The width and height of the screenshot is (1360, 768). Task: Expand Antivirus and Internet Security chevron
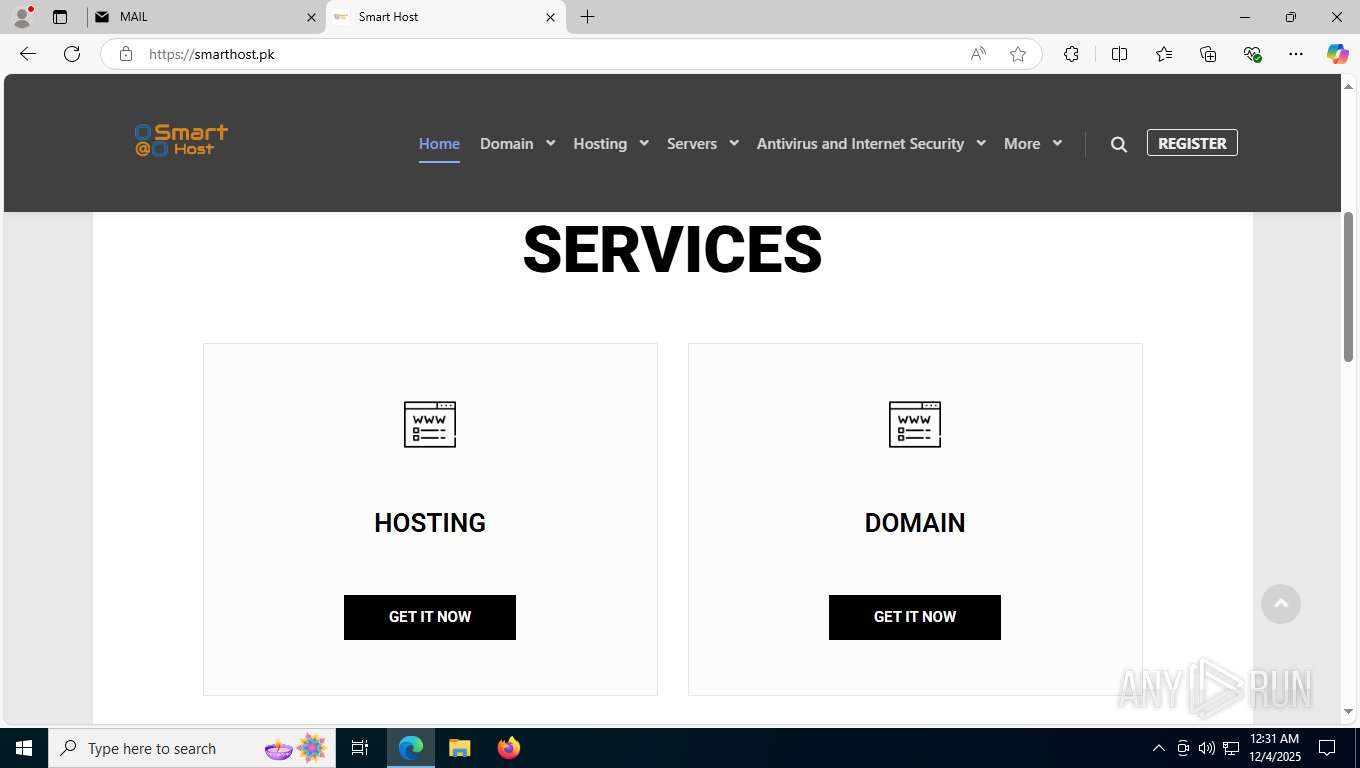(x=981, y=143)
